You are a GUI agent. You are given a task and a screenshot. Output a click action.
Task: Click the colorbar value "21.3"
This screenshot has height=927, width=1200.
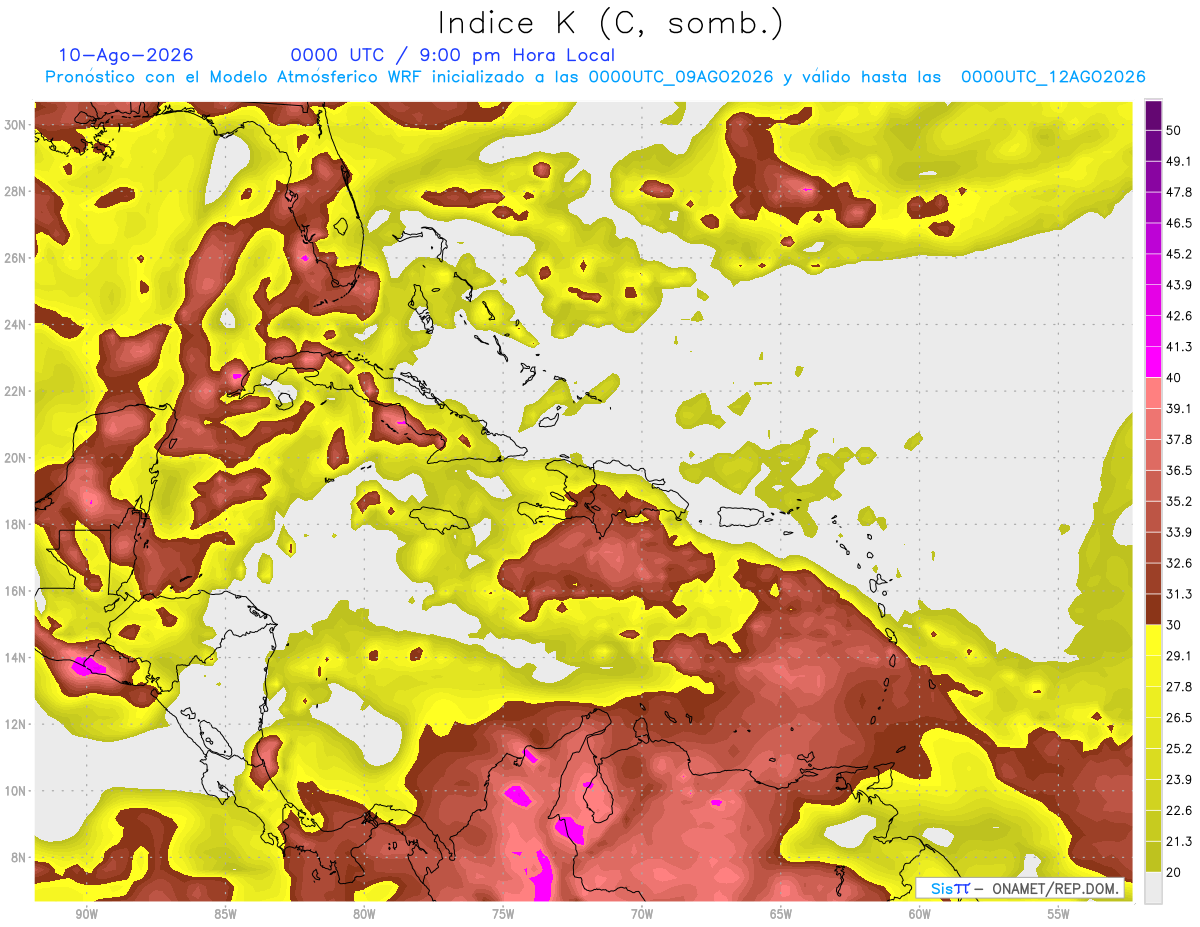pyautogui.click(x=1179, y=842)
